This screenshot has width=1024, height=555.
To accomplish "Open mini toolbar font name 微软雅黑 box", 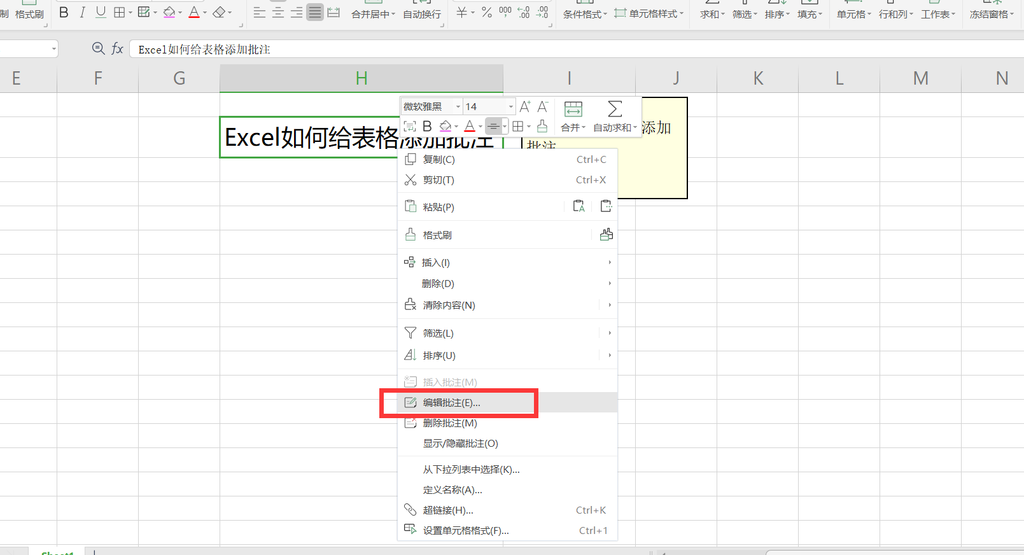I will (x=431, y=106).
